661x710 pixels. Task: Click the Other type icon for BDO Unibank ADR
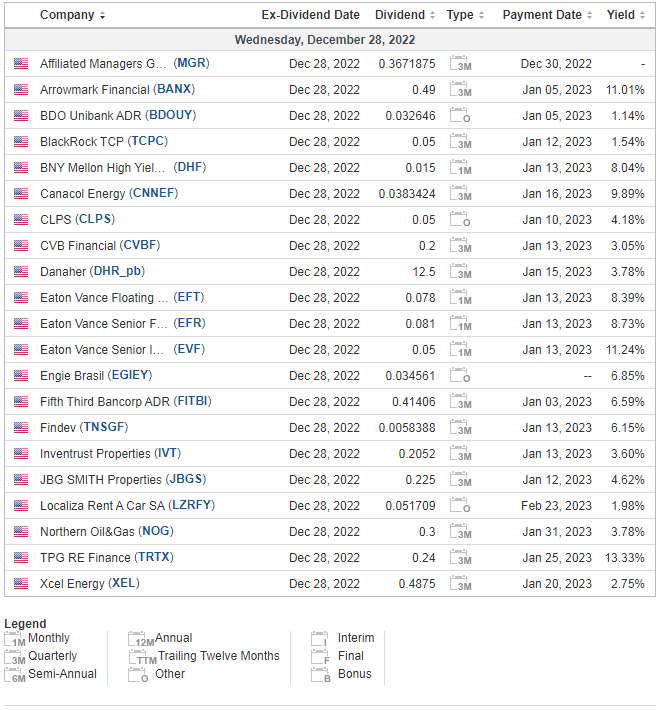pos(460,115)
